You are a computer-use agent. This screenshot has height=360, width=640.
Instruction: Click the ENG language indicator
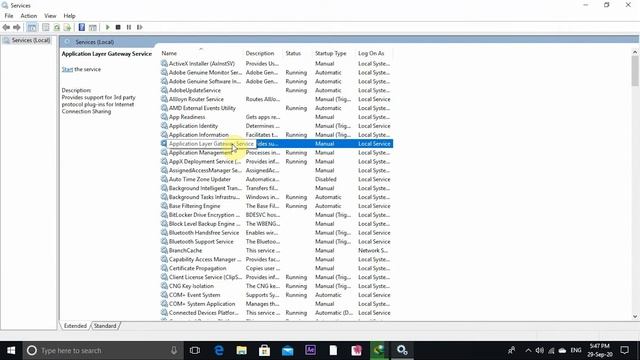pos(576,351)
